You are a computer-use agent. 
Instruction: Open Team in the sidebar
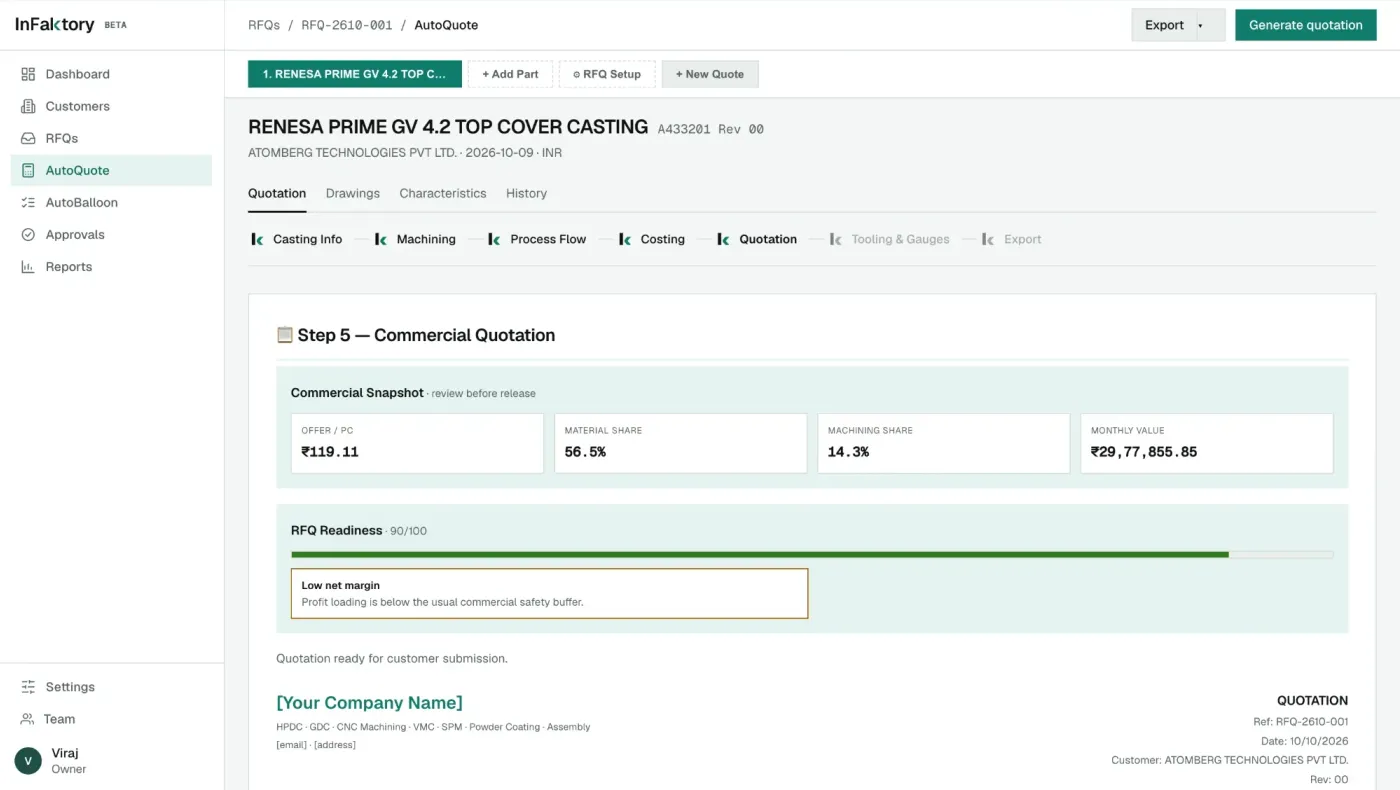click(112, 719)
